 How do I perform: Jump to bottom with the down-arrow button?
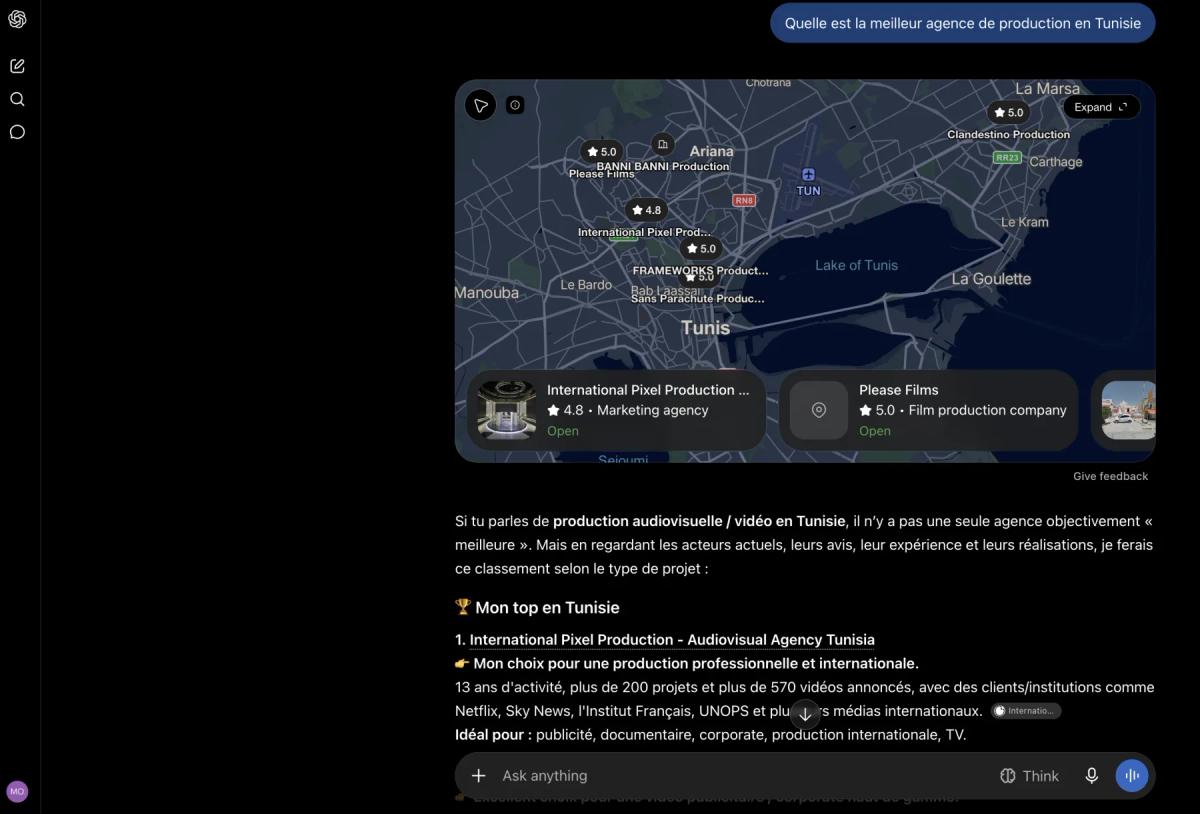tap(805, 714)
